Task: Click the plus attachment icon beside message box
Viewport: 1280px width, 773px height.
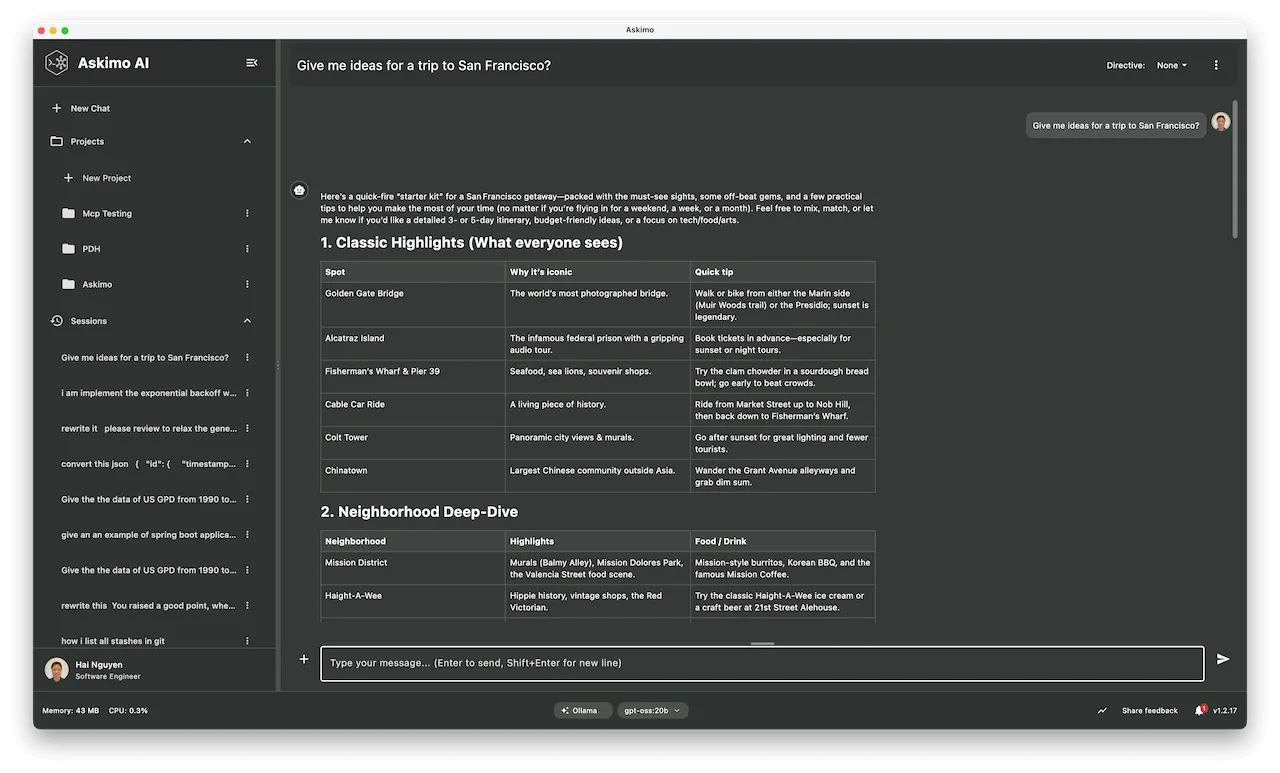Action: 304,659
